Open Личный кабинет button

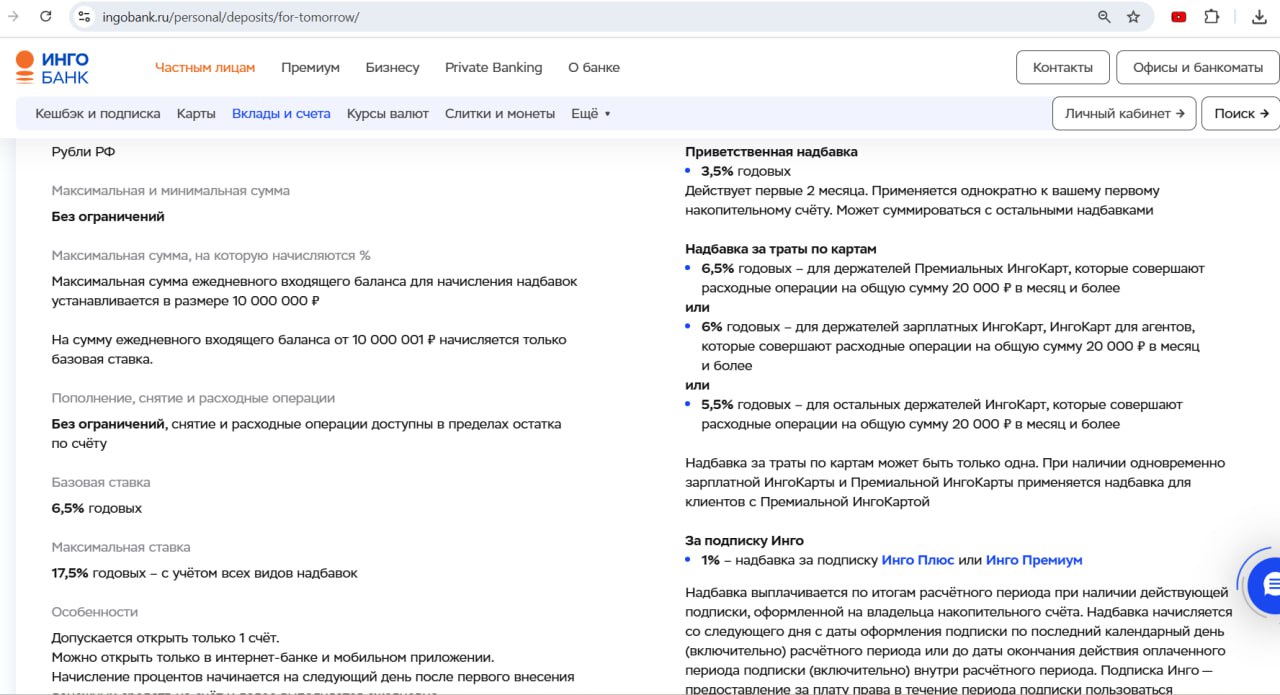tap(1124, 113)
